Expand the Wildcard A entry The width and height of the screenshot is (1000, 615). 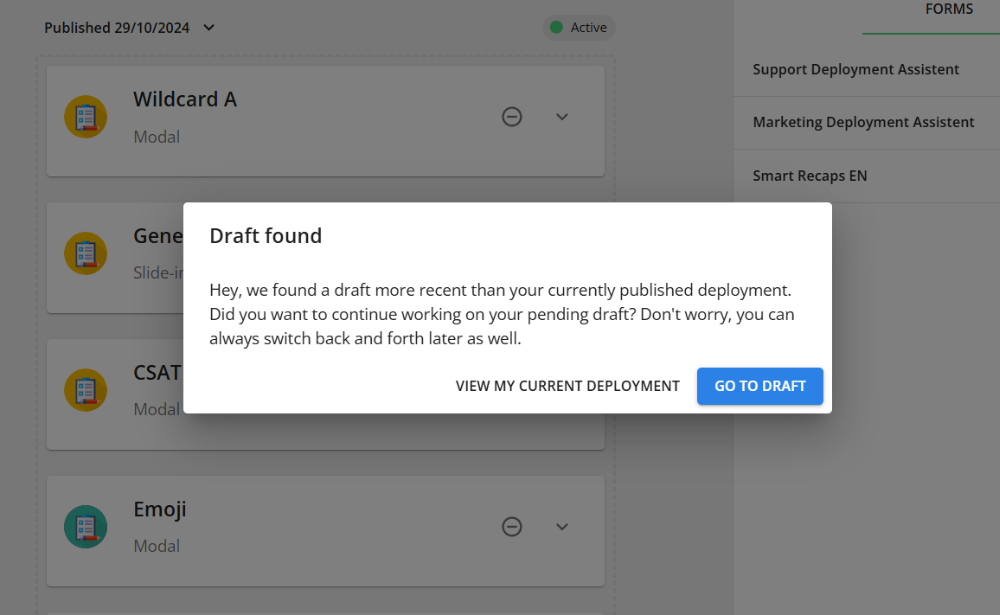pos(561,117)
